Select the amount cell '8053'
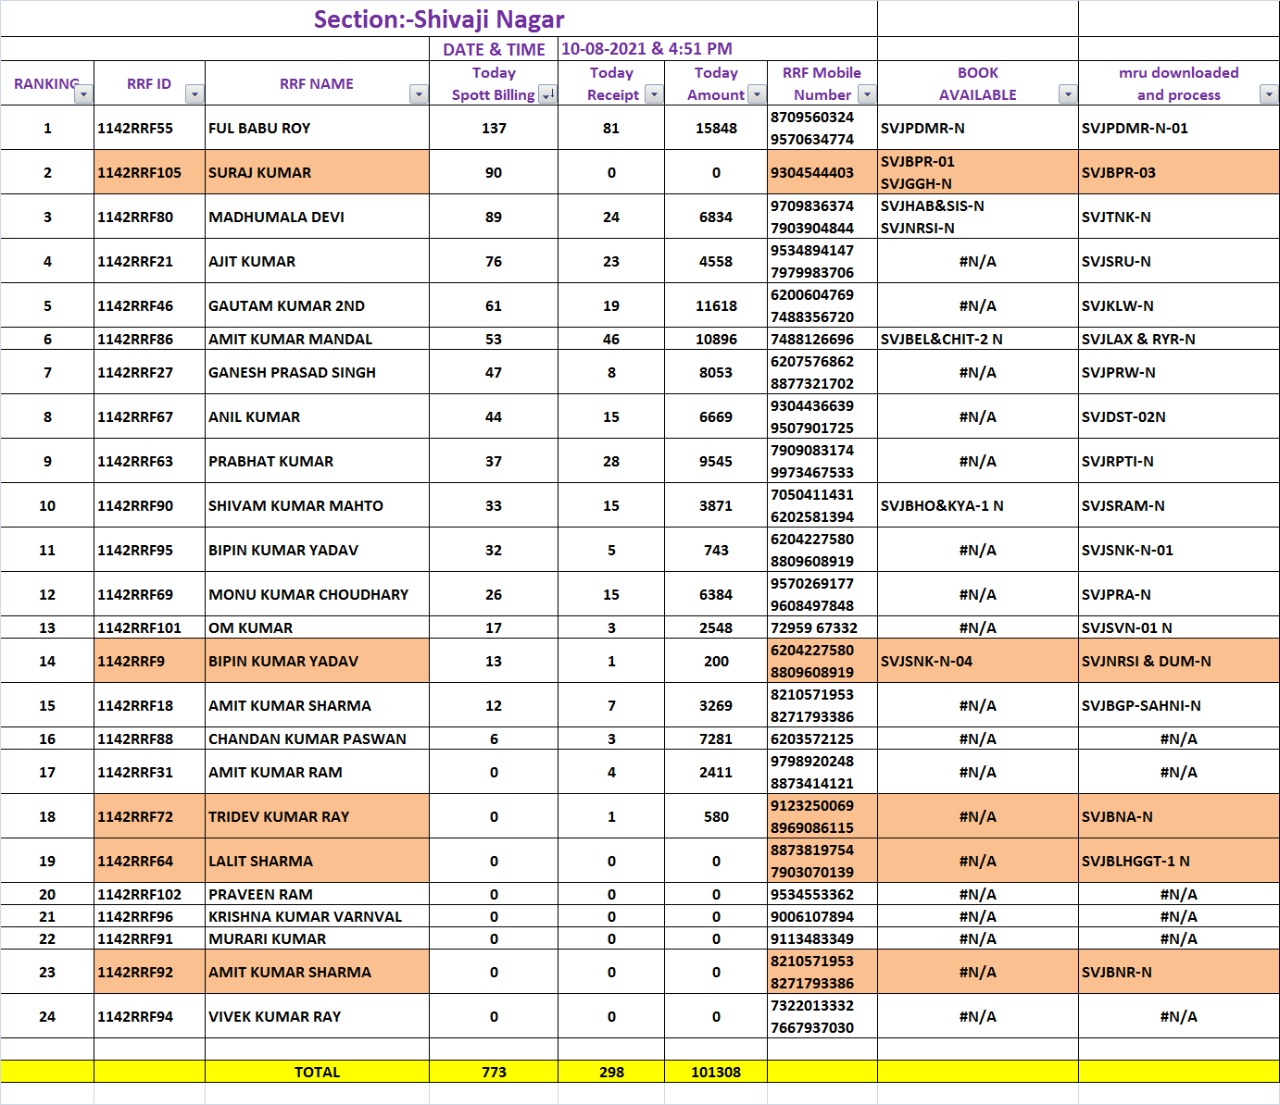This screenshot has height=1105, width=1280. 716,372
